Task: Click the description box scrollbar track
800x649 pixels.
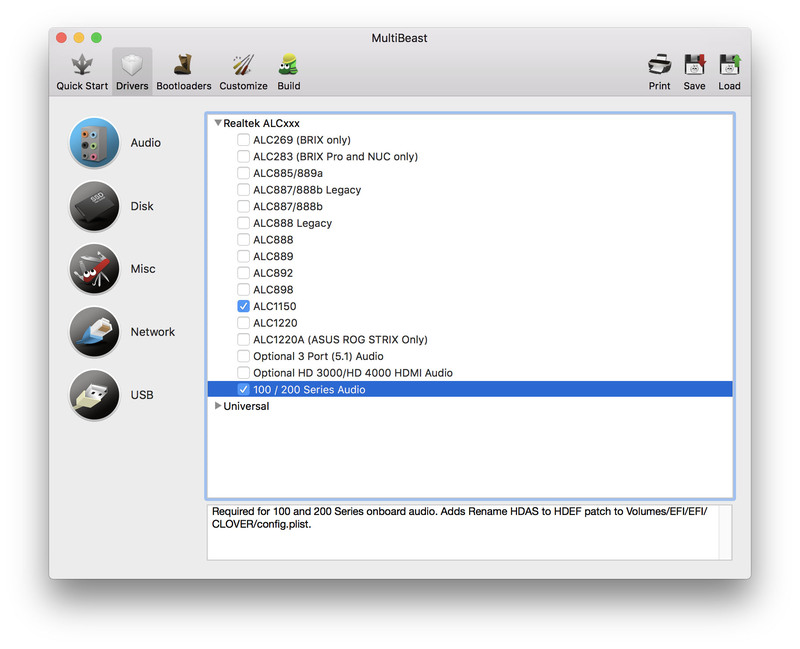Action: tap(725, 532)
